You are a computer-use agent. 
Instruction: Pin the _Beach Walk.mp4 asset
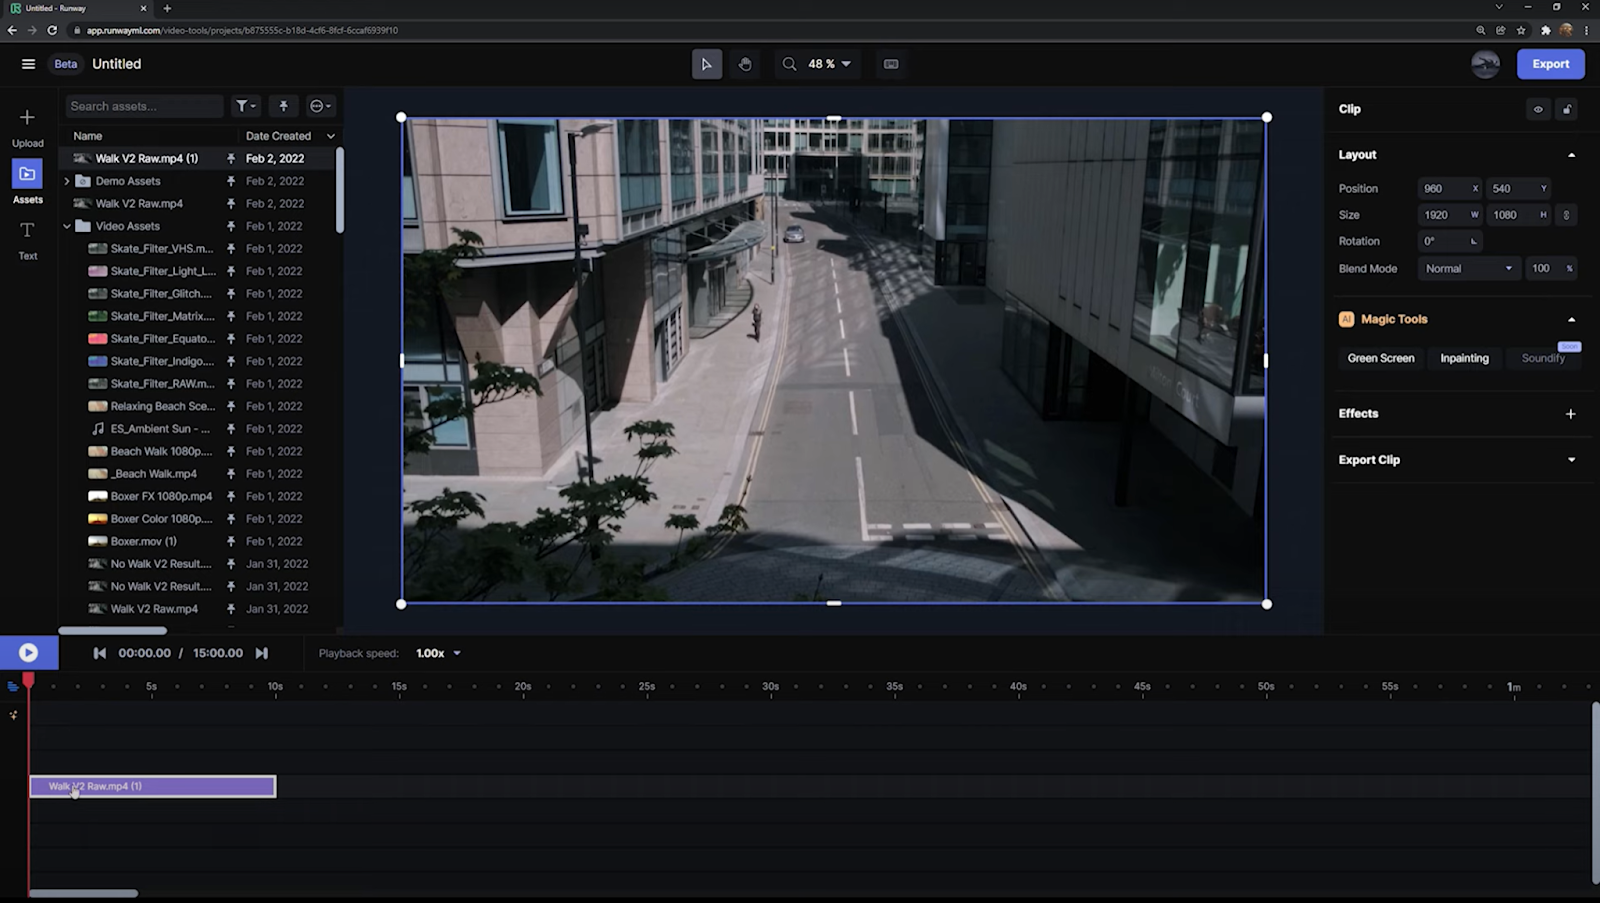pyautogui.click(x=231, y=474)
